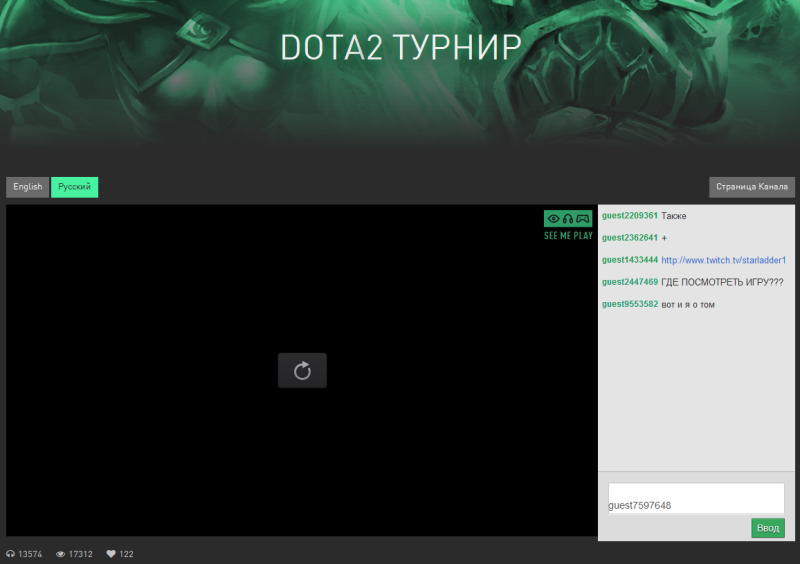Click username guest2362641 in chat
This screenshot has width=800, height=564.
630,237
